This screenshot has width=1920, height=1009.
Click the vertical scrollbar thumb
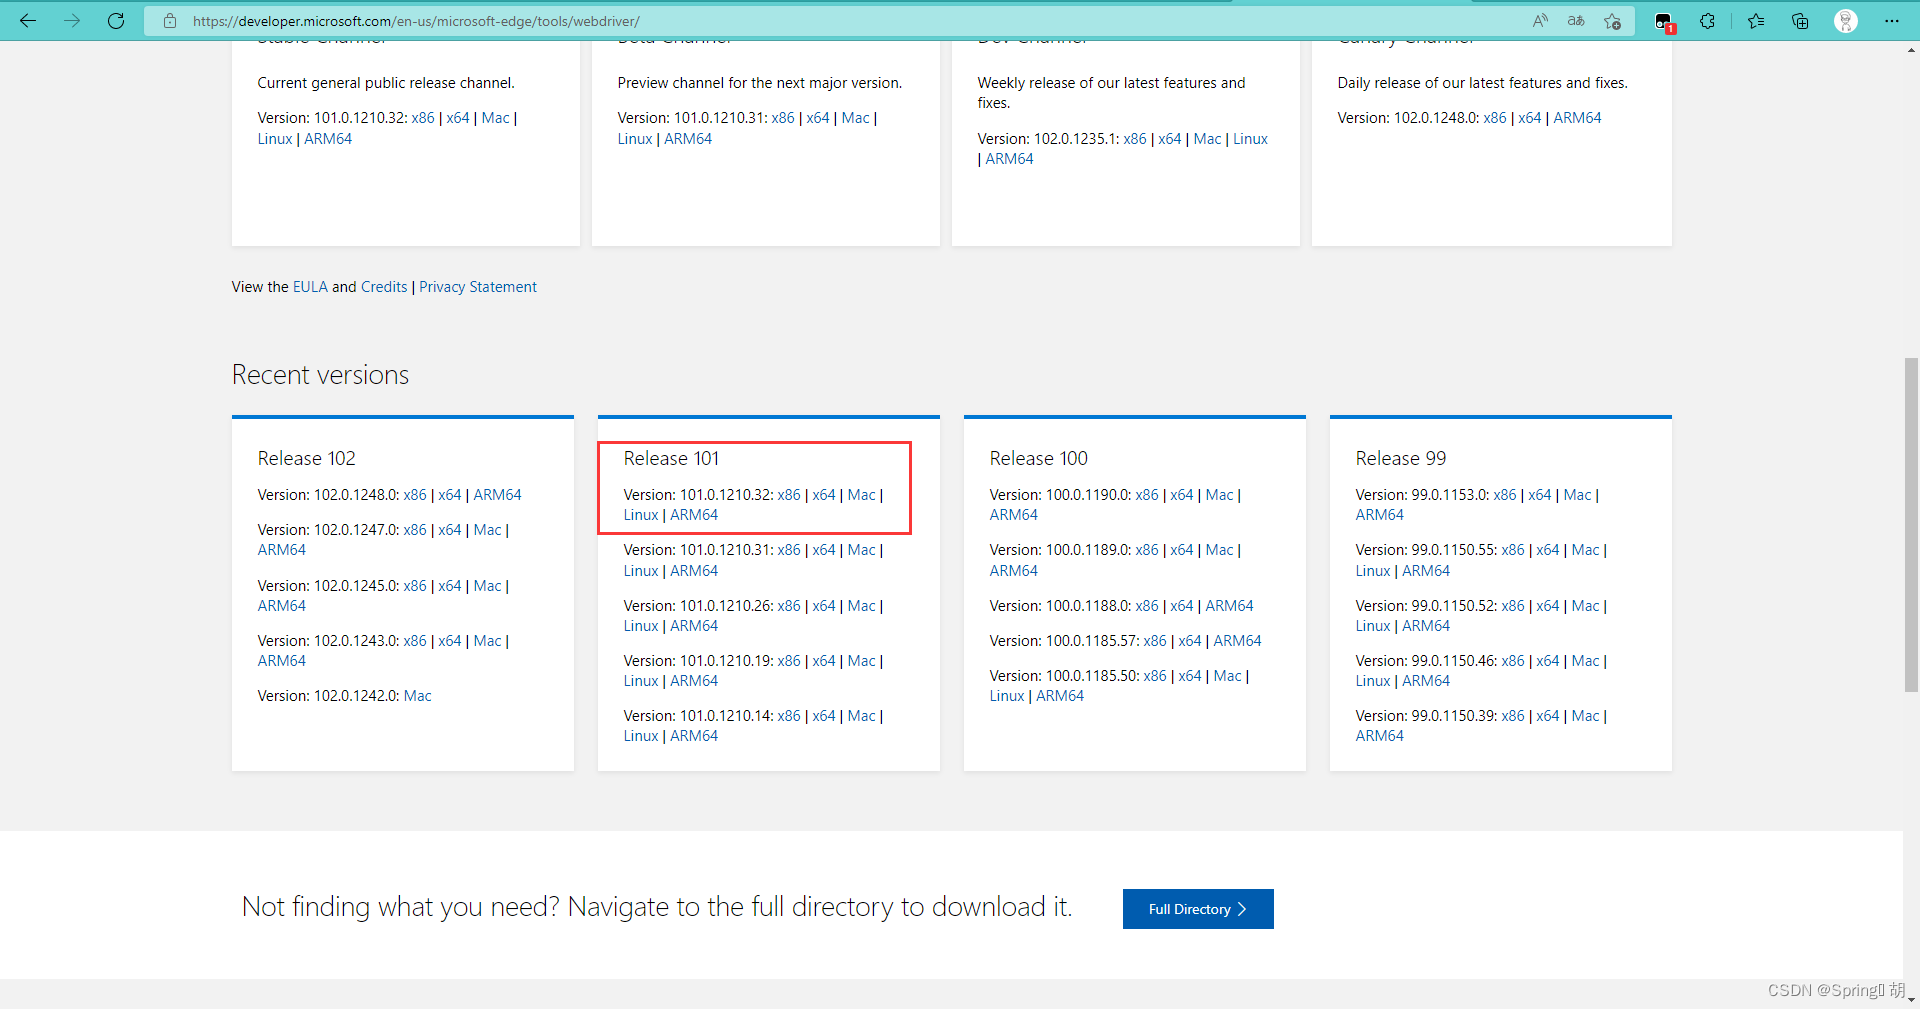click(1911, 525)
